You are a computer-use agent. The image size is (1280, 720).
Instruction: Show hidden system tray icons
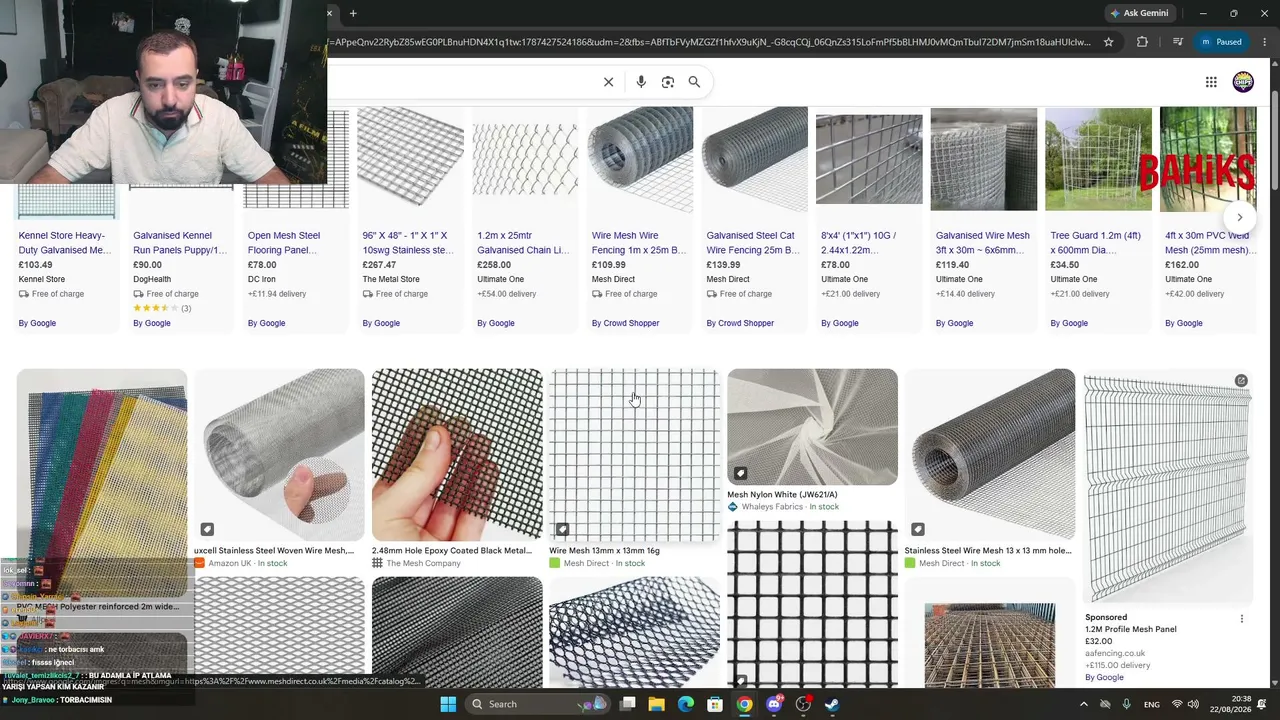pos(1083,704)
